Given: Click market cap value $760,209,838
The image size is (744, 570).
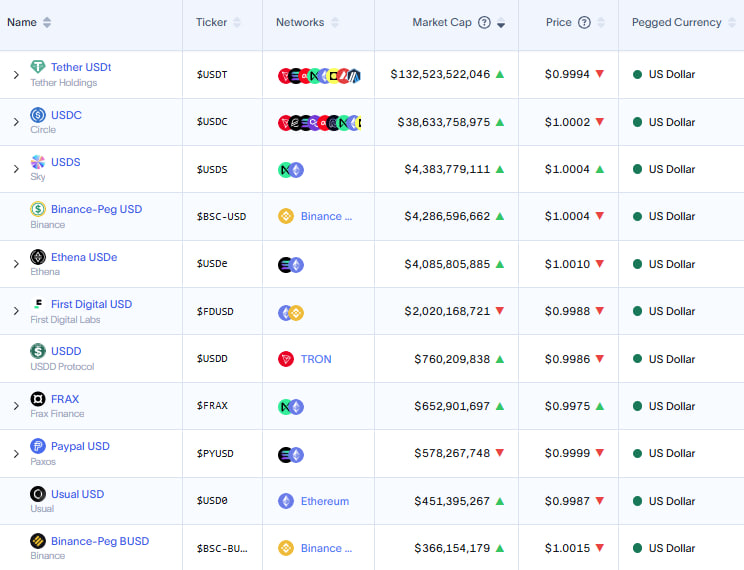Looking at the screenshot, I should (452, 359).
